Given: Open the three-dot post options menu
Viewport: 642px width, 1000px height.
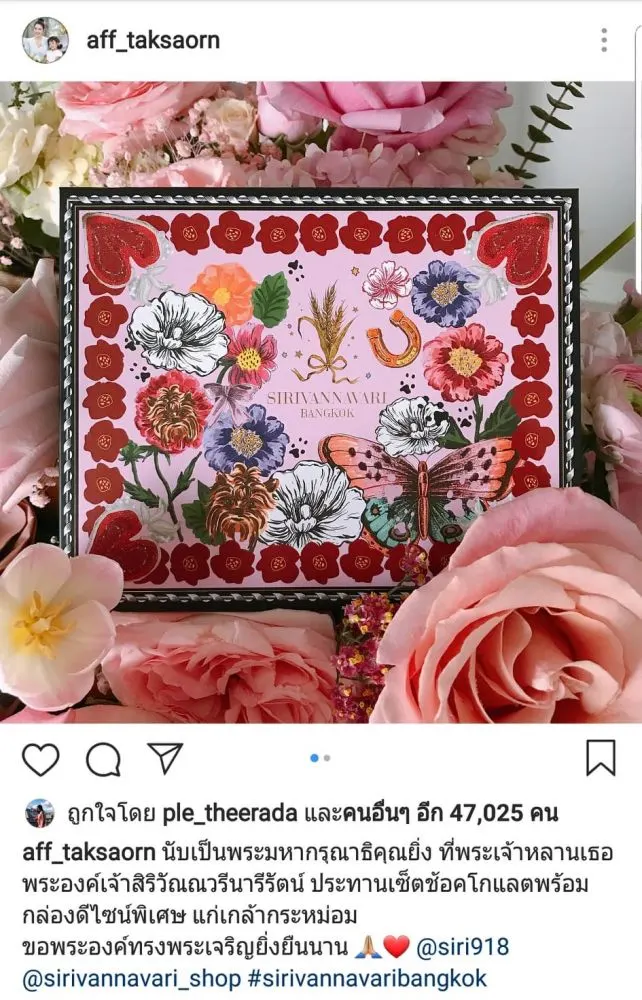Looking at the screenshot, I should coord(604,40).
